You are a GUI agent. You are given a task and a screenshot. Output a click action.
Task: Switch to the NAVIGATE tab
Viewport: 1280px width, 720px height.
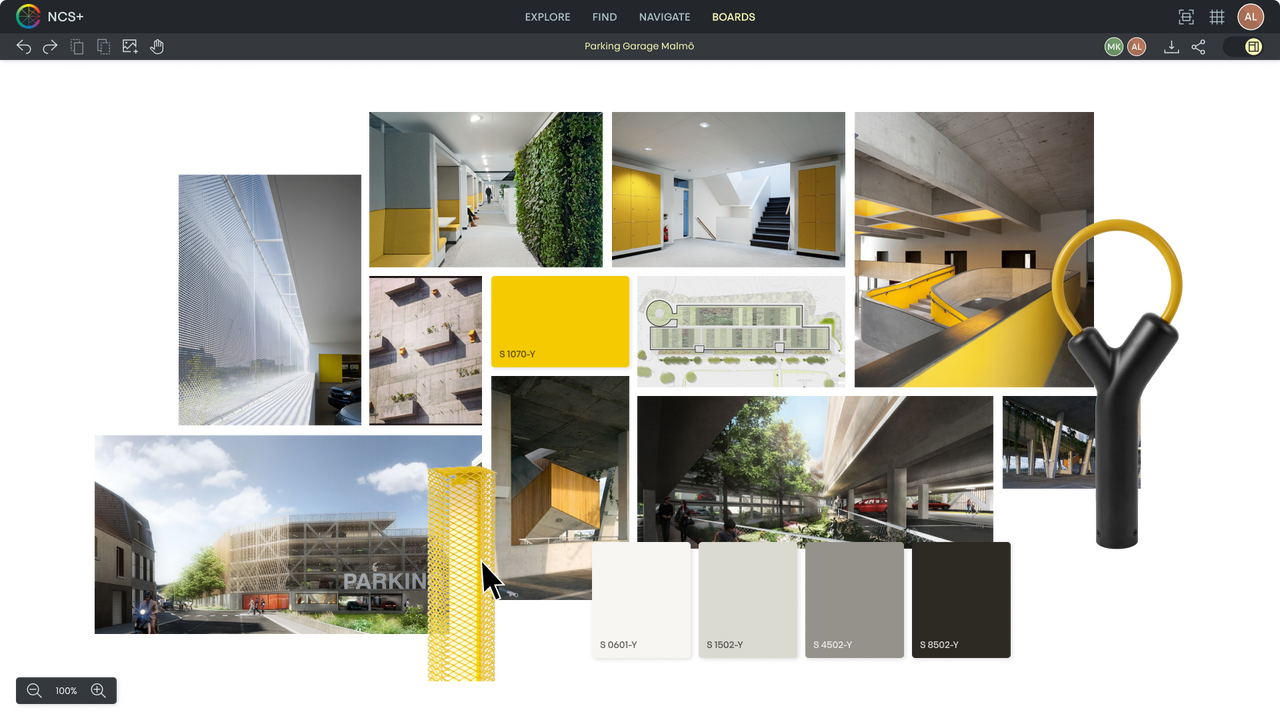tap(664, 17)
